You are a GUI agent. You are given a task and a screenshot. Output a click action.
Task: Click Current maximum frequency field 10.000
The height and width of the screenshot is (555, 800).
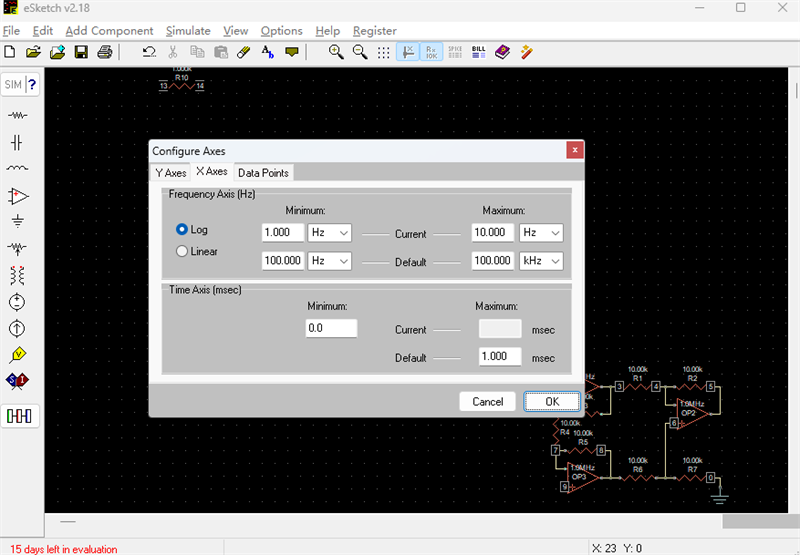tap(492, 233)
